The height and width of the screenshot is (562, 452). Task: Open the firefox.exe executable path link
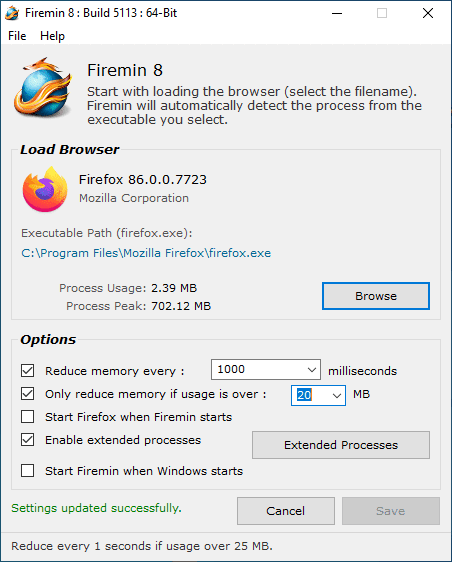pos(146,253)
